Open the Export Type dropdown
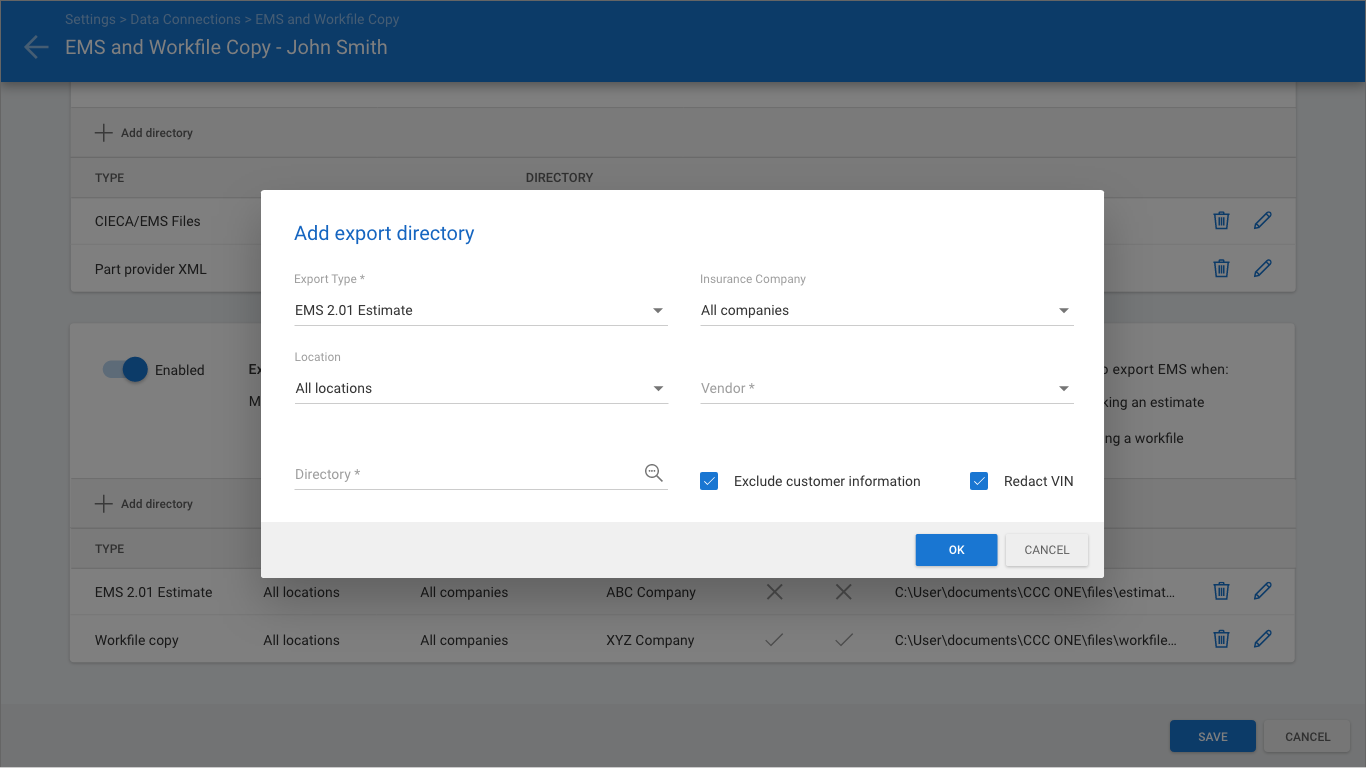Image resolution: width=1366 pixels, height=768 pixels. [481, 310]
